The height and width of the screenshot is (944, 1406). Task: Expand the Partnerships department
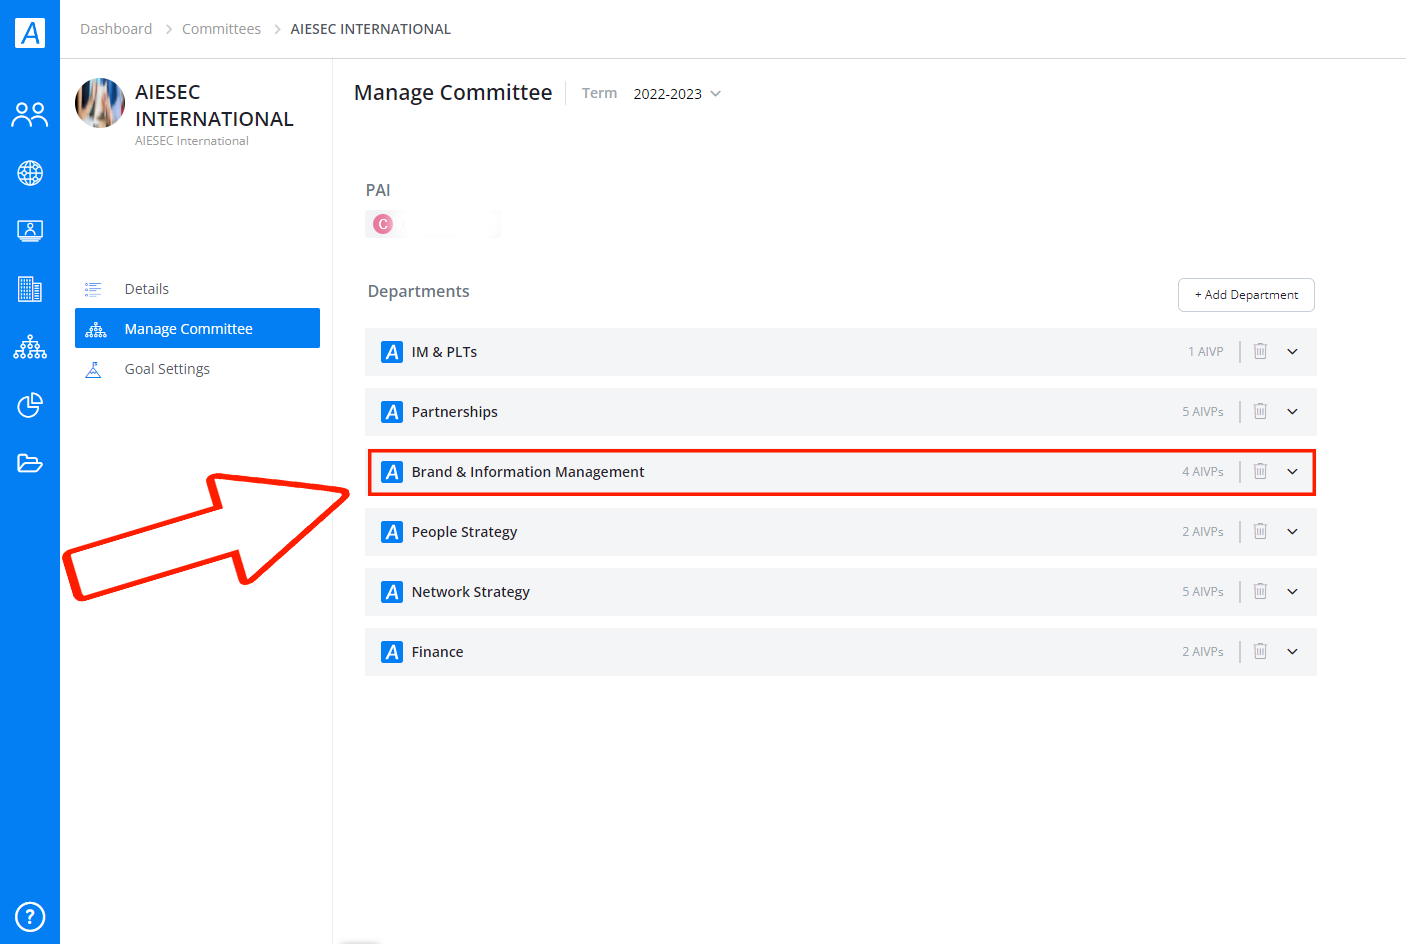(1292, 411)
